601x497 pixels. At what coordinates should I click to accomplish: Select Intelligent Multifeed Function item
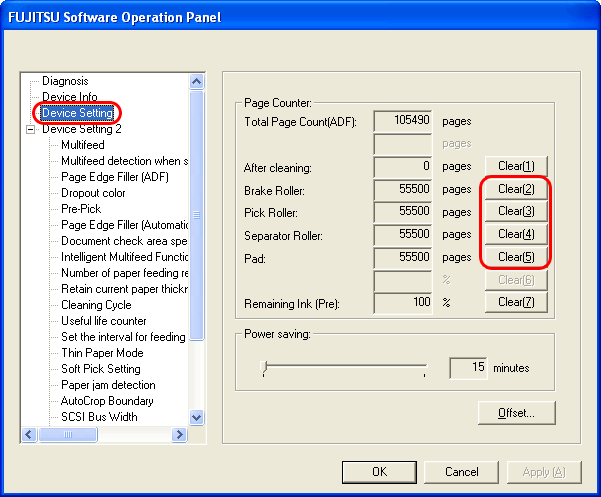pyautogui.click(x=125, y=257)
